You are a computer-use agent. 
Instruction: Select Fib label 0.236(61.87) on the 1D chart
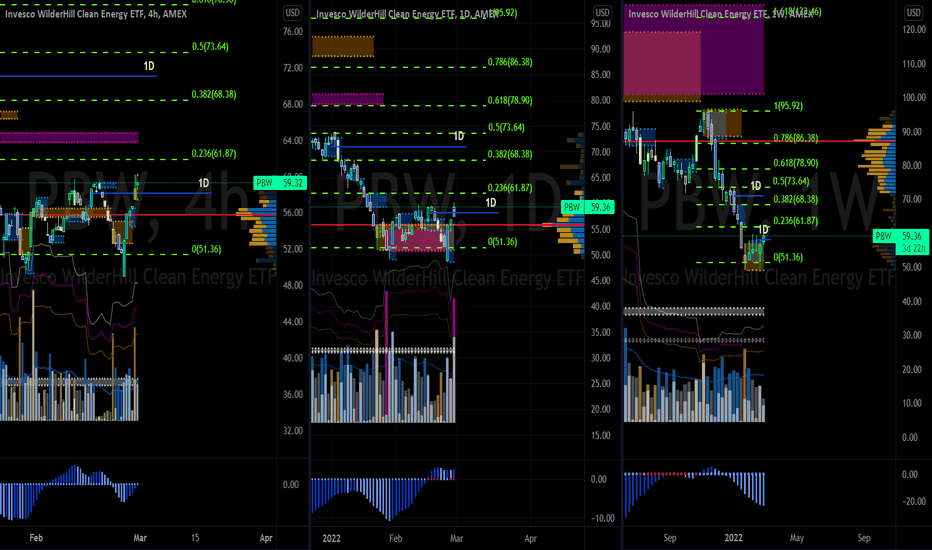click(510, 188)
